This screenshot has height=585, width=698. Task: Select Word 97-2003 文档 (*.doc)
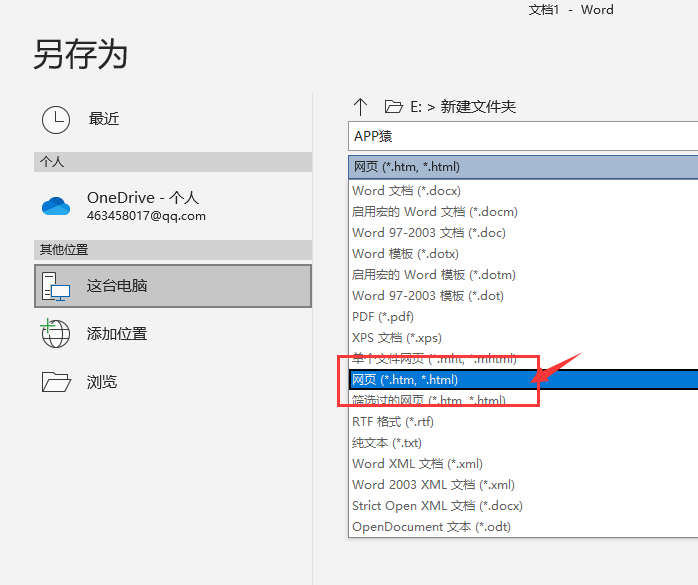(523, 232)
